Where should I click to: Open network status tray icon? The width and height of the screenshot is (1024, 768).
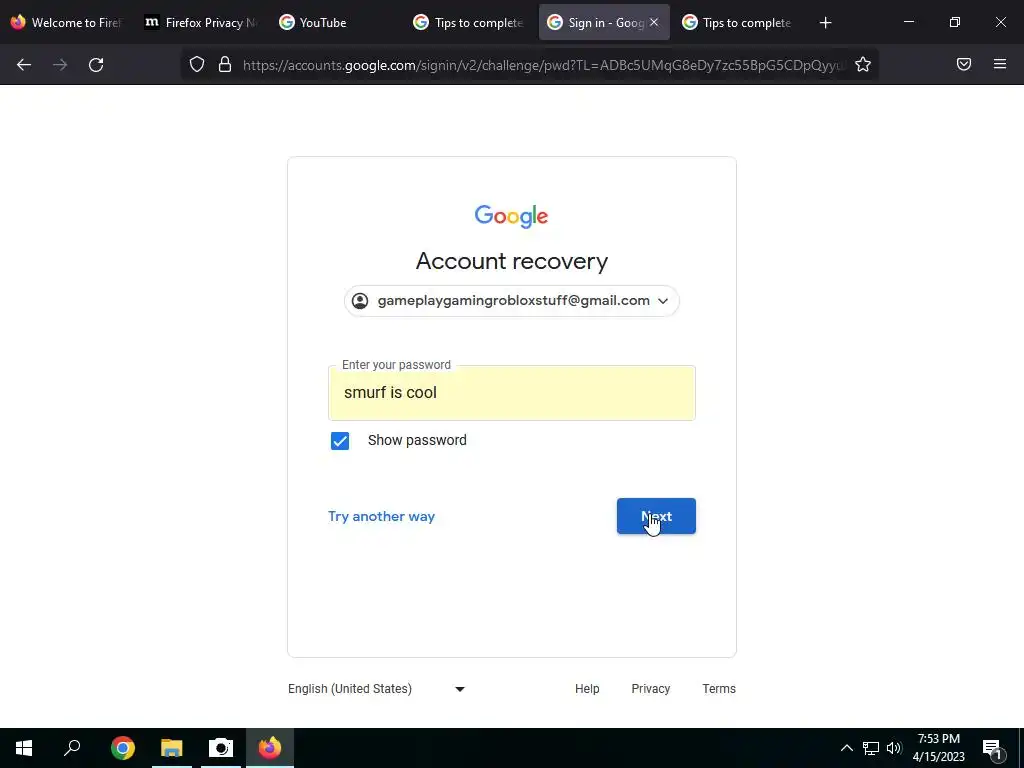[x=871, y=748]
